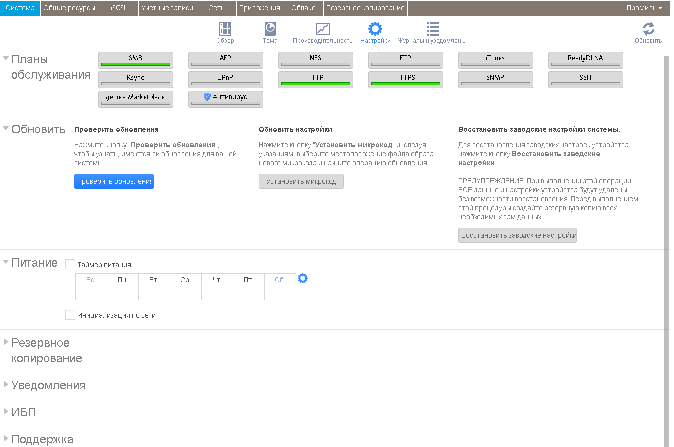Toggle the Антивирус service button
The height and width of the screenshot is (447, 674).
coord(225,99)
